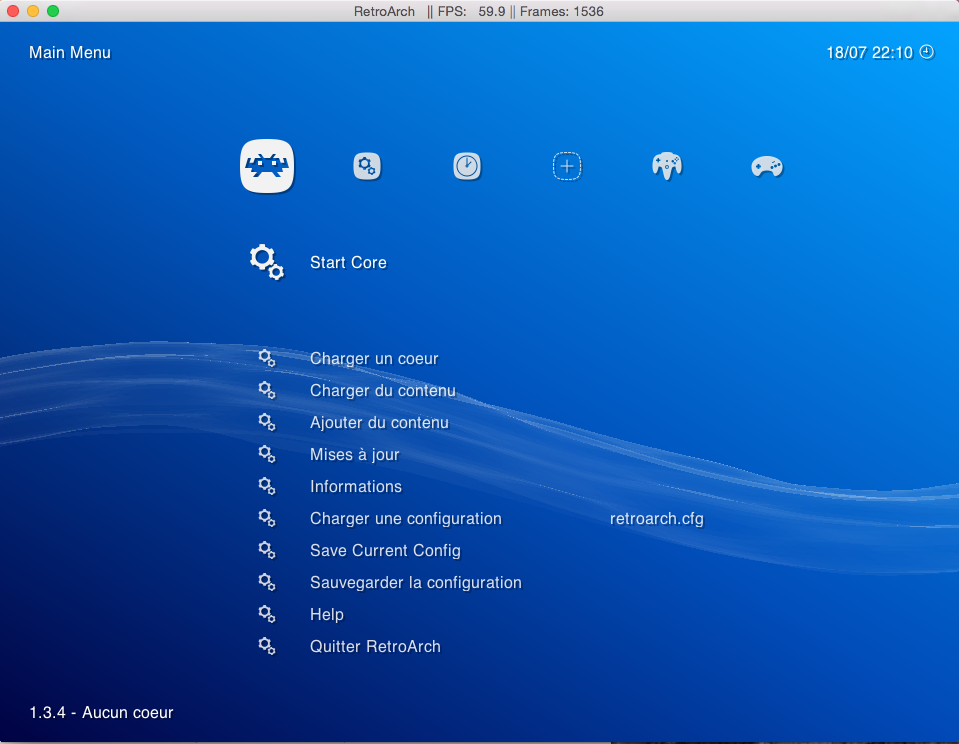This screenshot has width=959, height=744.
Task: Click the retroarch.cfg value text
Action: 657,519
